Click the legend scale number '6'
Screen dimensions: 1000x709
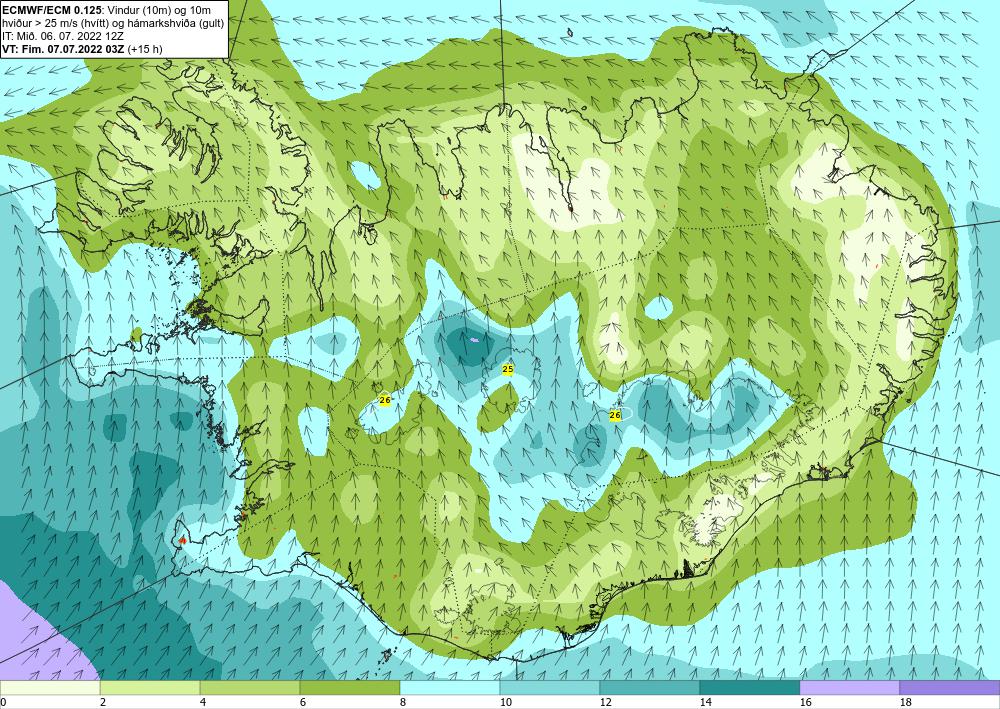point(303,702)
